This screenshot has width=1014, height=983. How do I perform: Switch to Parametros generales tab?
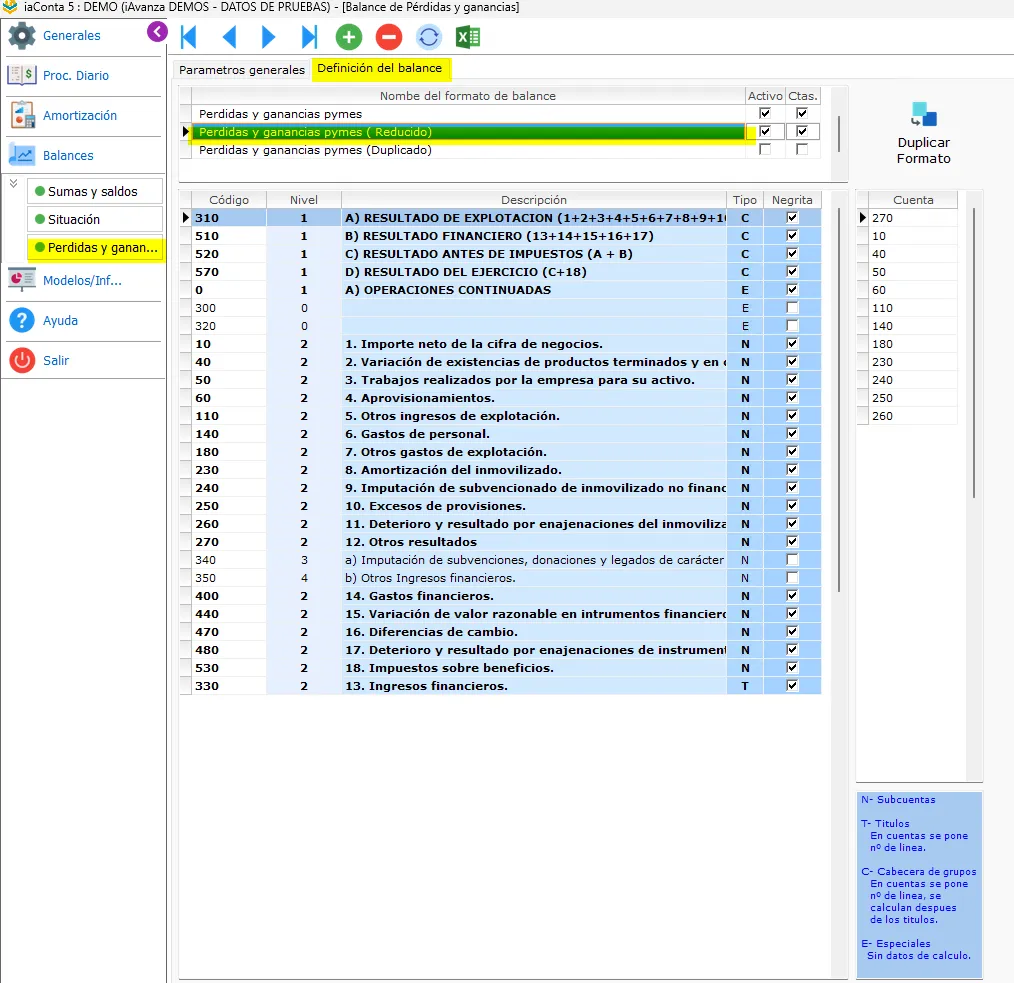(241, 70)
